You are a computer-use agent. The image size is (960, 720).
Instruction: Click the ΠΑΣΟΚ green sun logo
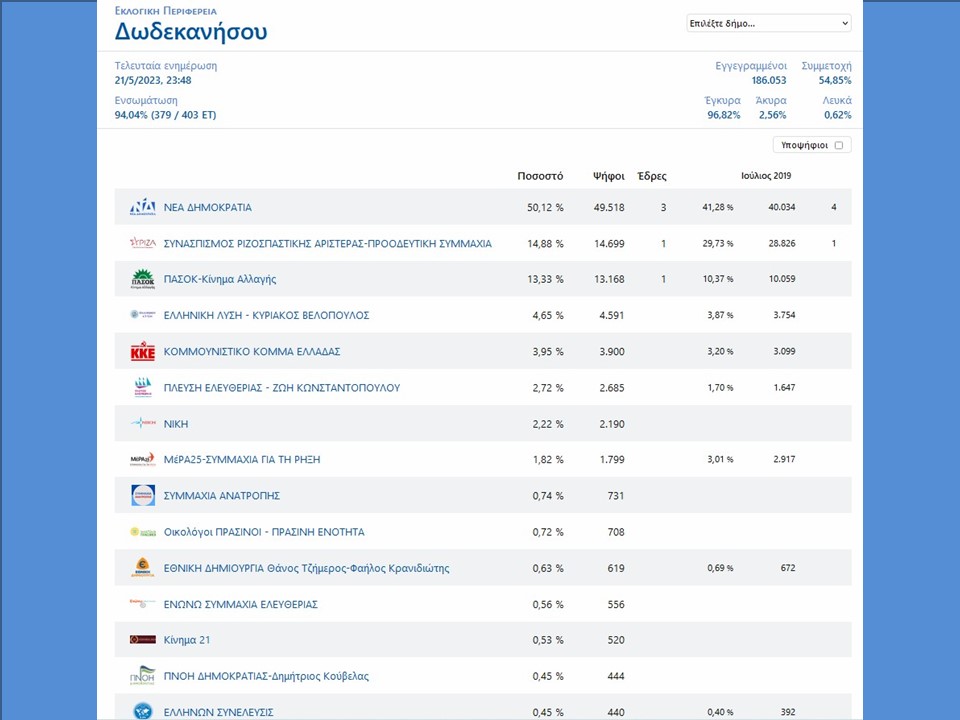tap(143, 280)
